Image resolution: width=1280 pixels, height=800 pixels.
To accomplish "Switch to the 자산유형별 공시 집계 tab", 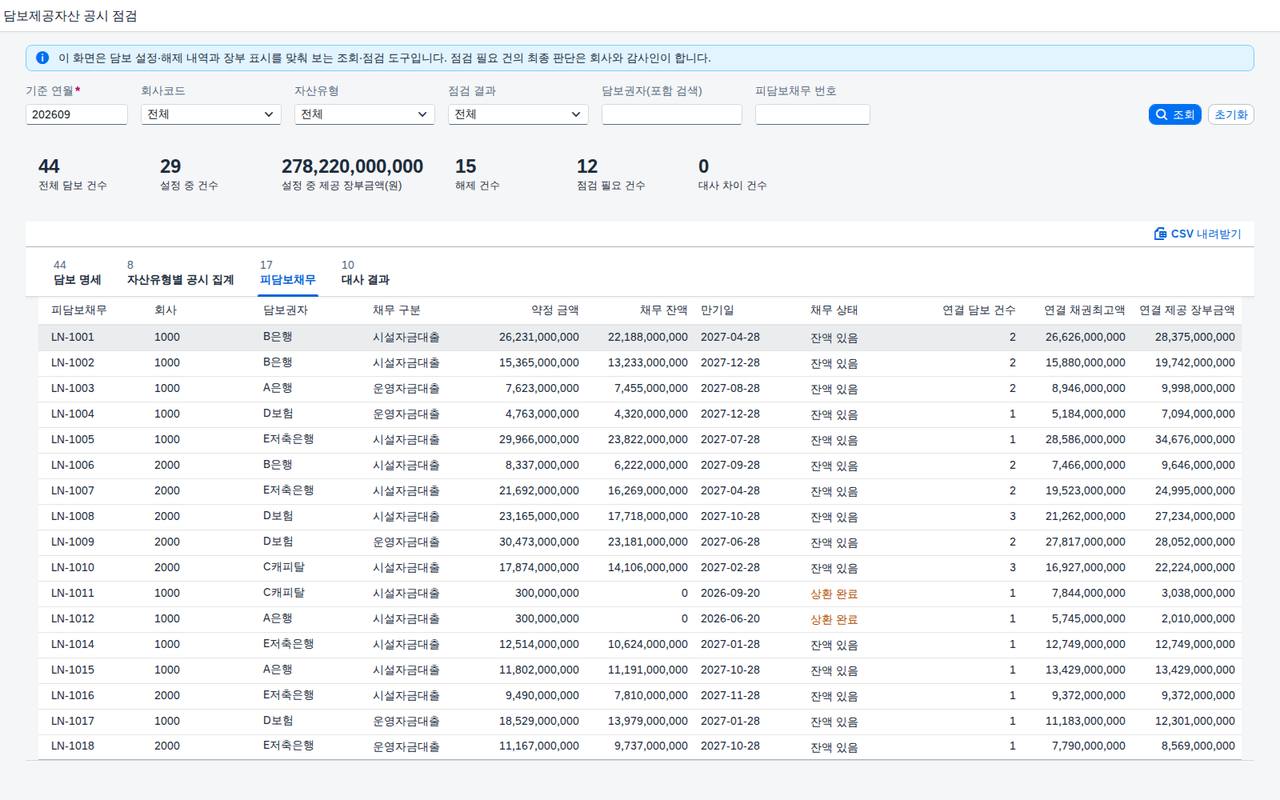I will (180, 273).
